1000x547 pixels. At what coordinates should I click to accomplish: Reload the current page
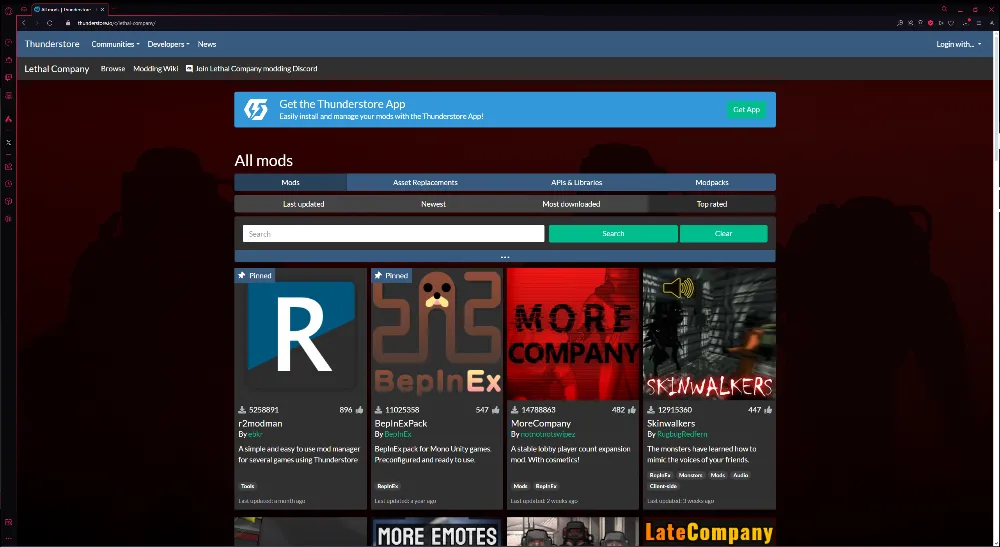(x=49, y=23)
